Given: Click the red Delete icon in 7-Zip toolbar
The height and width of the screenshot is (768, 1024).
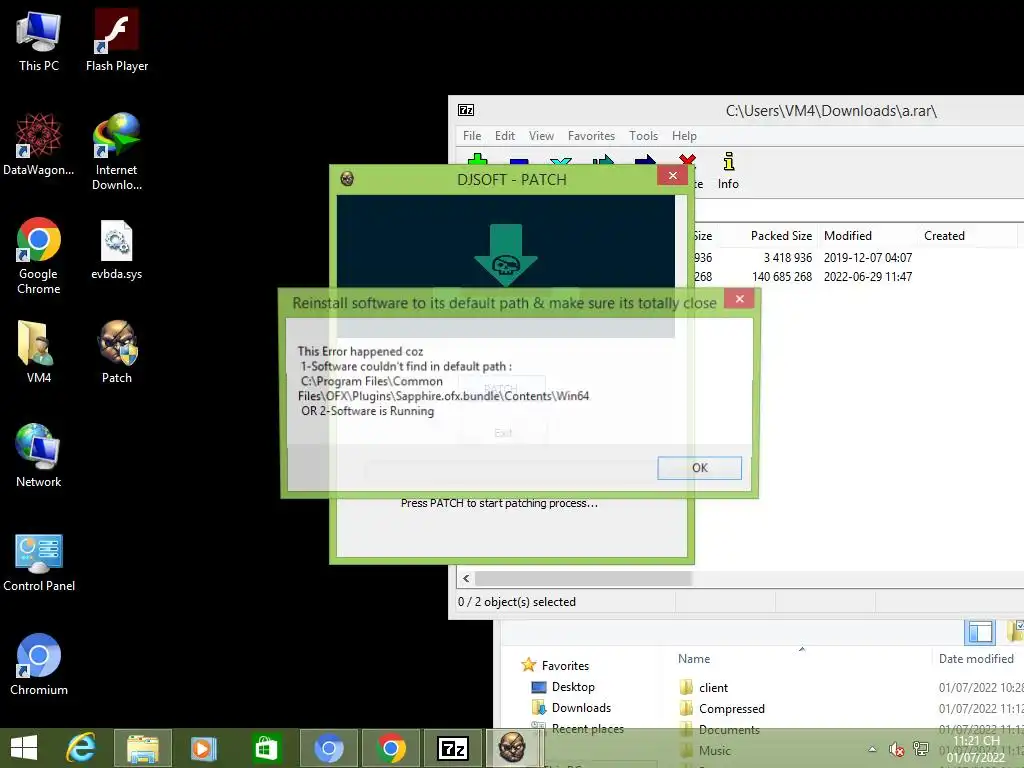Looking at the screenshot, I should 687,161.
